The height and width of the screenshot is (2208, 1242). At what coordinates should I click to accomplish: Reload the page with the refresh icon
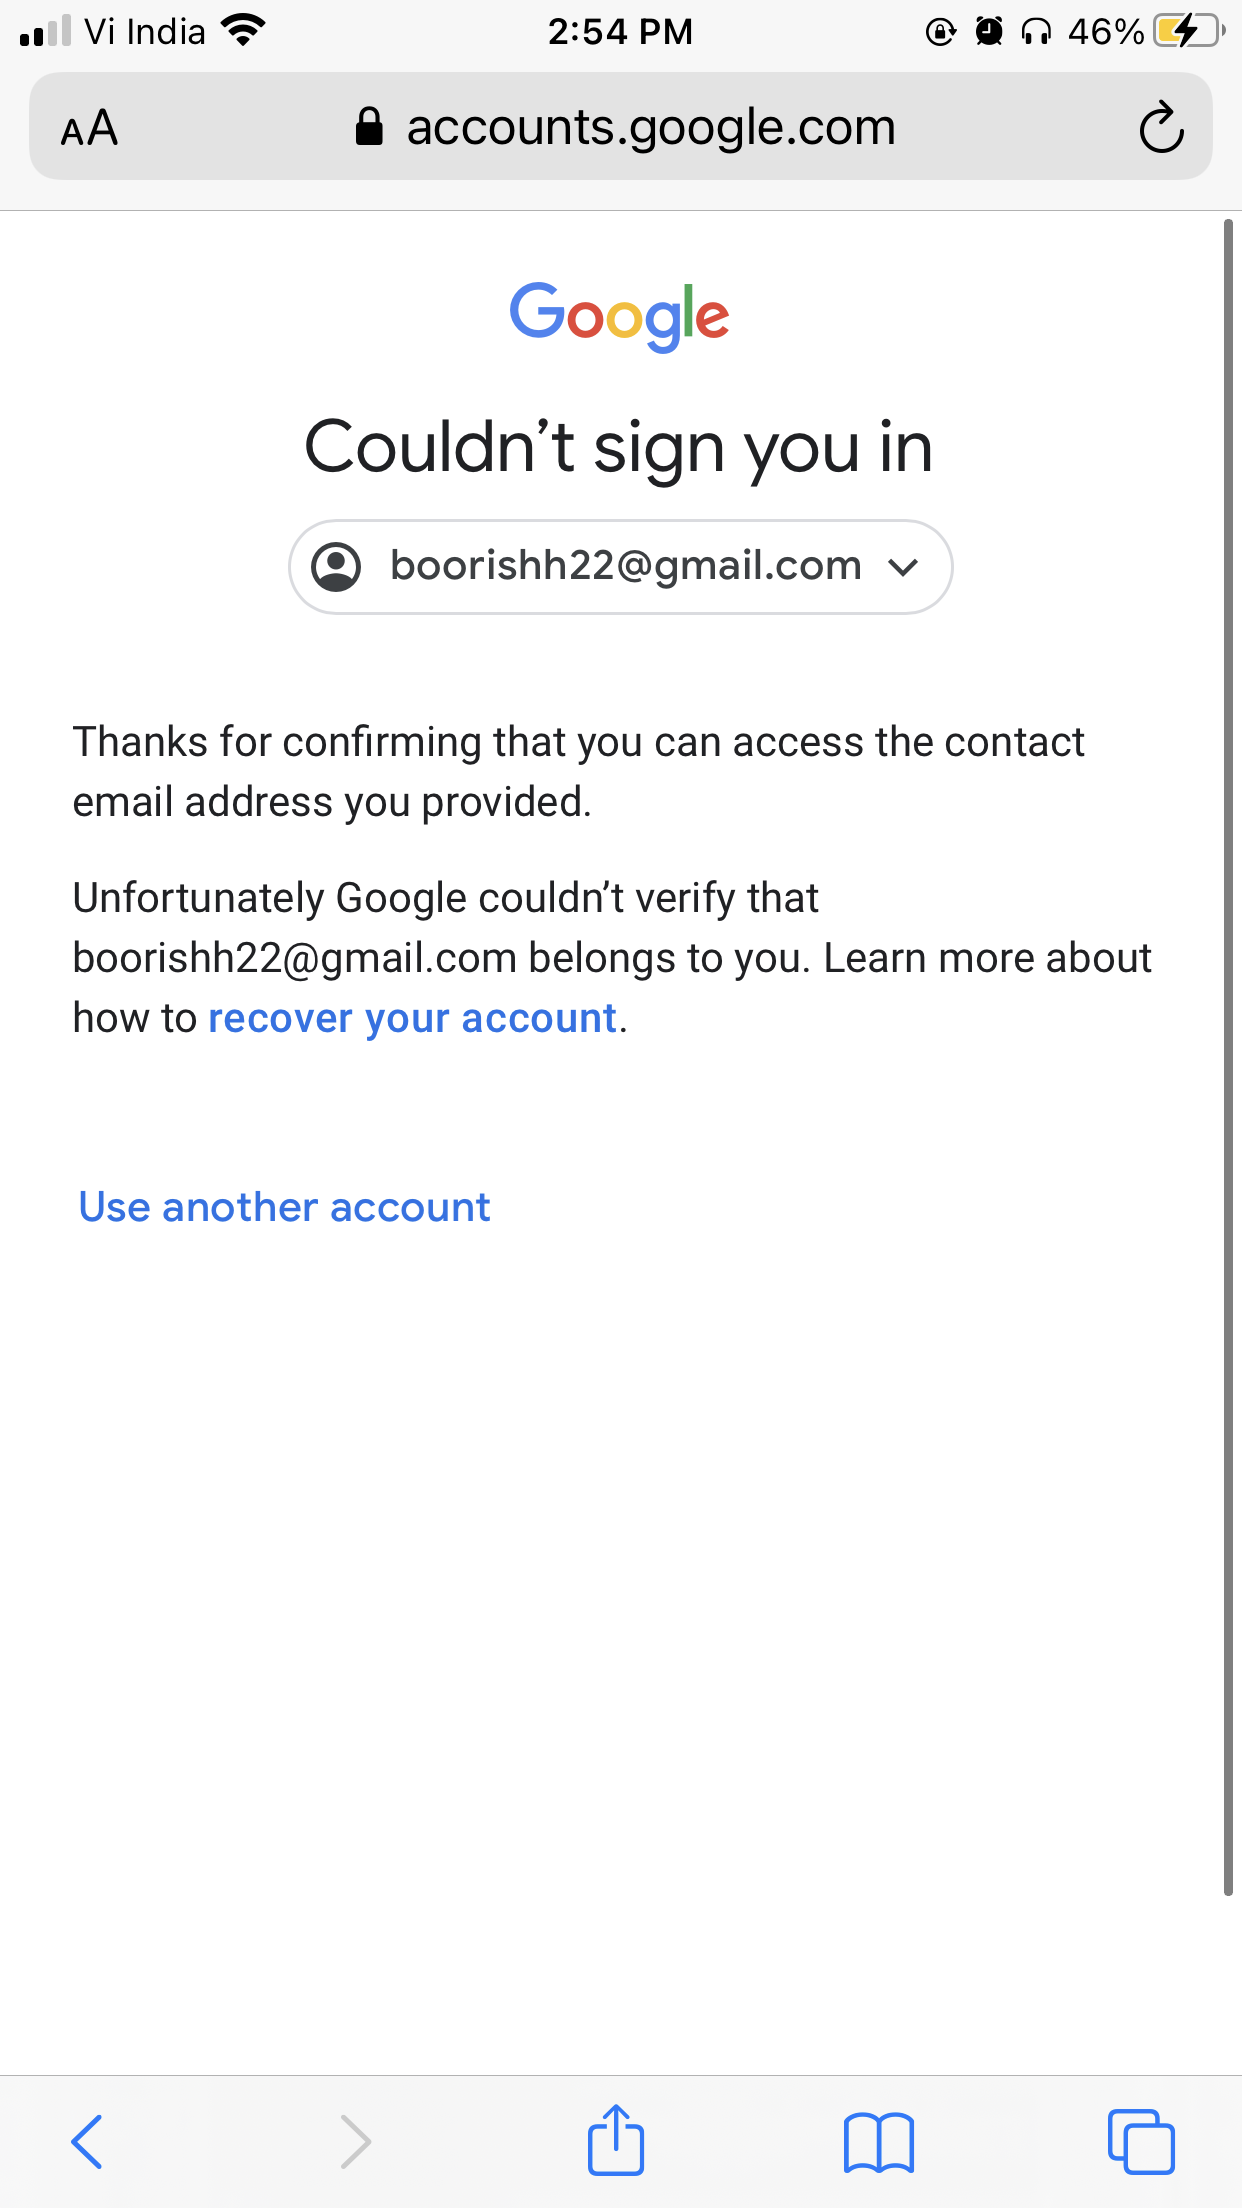pyautogui.click(x=1161, y=128)
